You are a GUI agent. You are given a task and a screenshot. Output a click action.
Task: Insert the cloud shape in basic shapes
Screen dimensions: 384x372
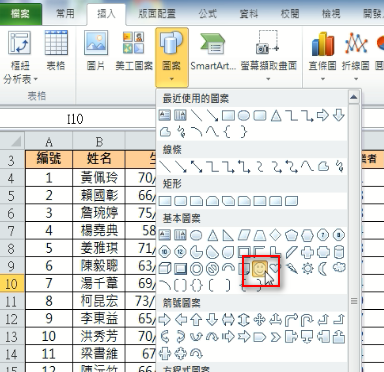(x=339, y=268)
